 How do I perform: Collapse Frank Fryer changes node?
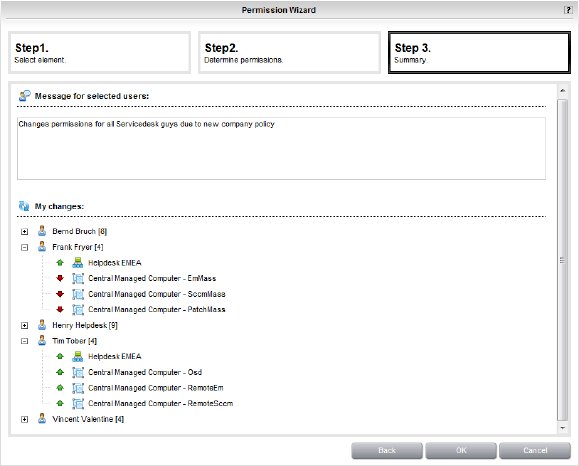[24, 247]
